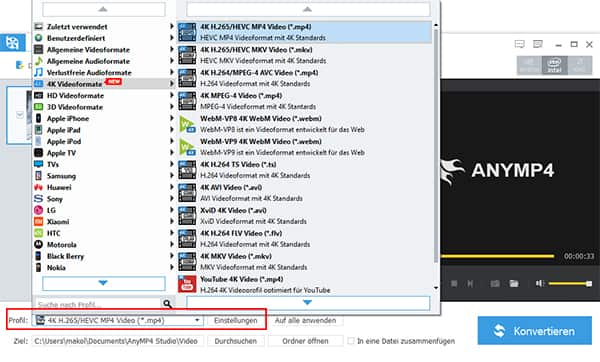Mute audio with the speaker icon

point(540,284)
